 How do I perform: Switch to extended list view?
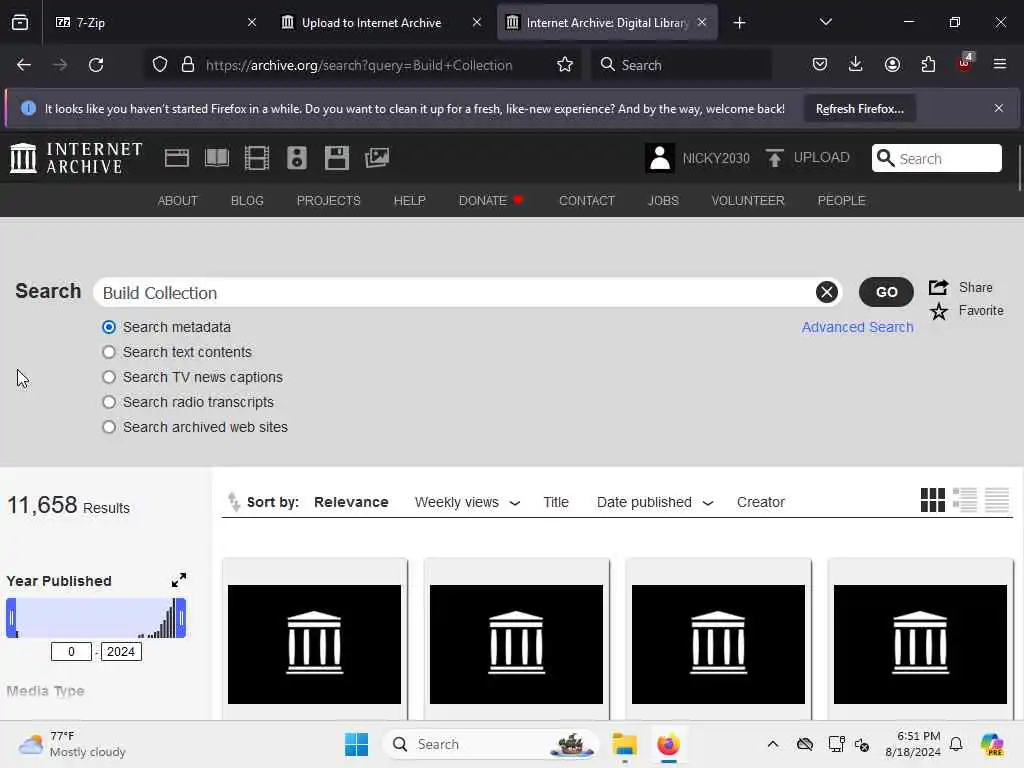pyautogui.click(x=965, y=500)
